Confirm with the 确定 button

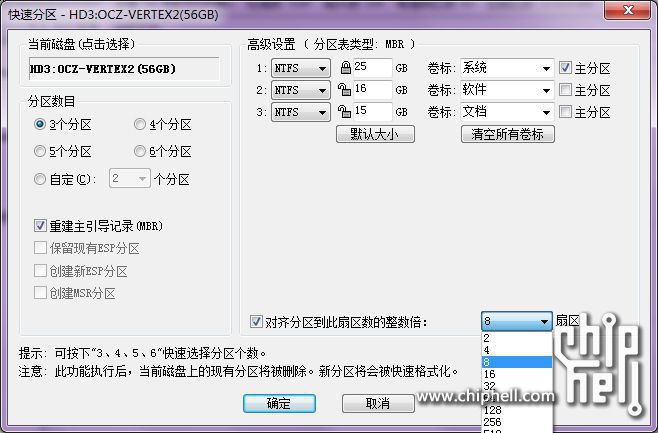point(279,403)
